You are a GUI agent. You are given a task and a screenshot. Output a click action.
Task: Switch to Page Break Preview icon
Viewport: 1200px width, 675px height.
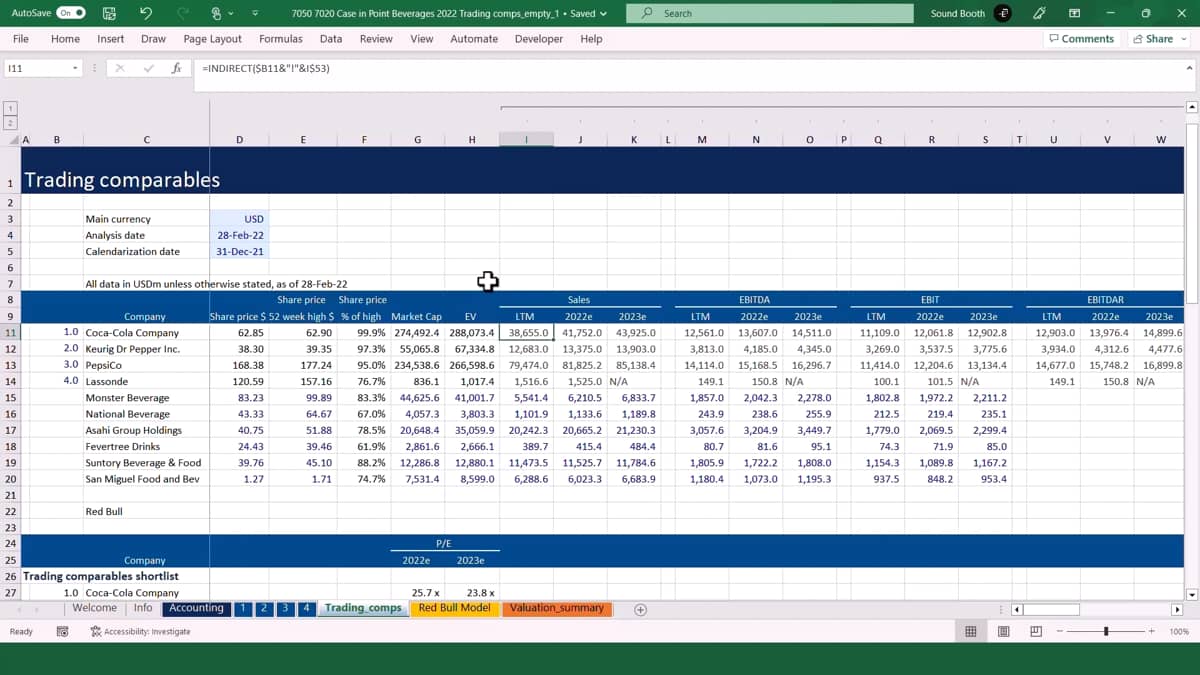(1035, 632)
